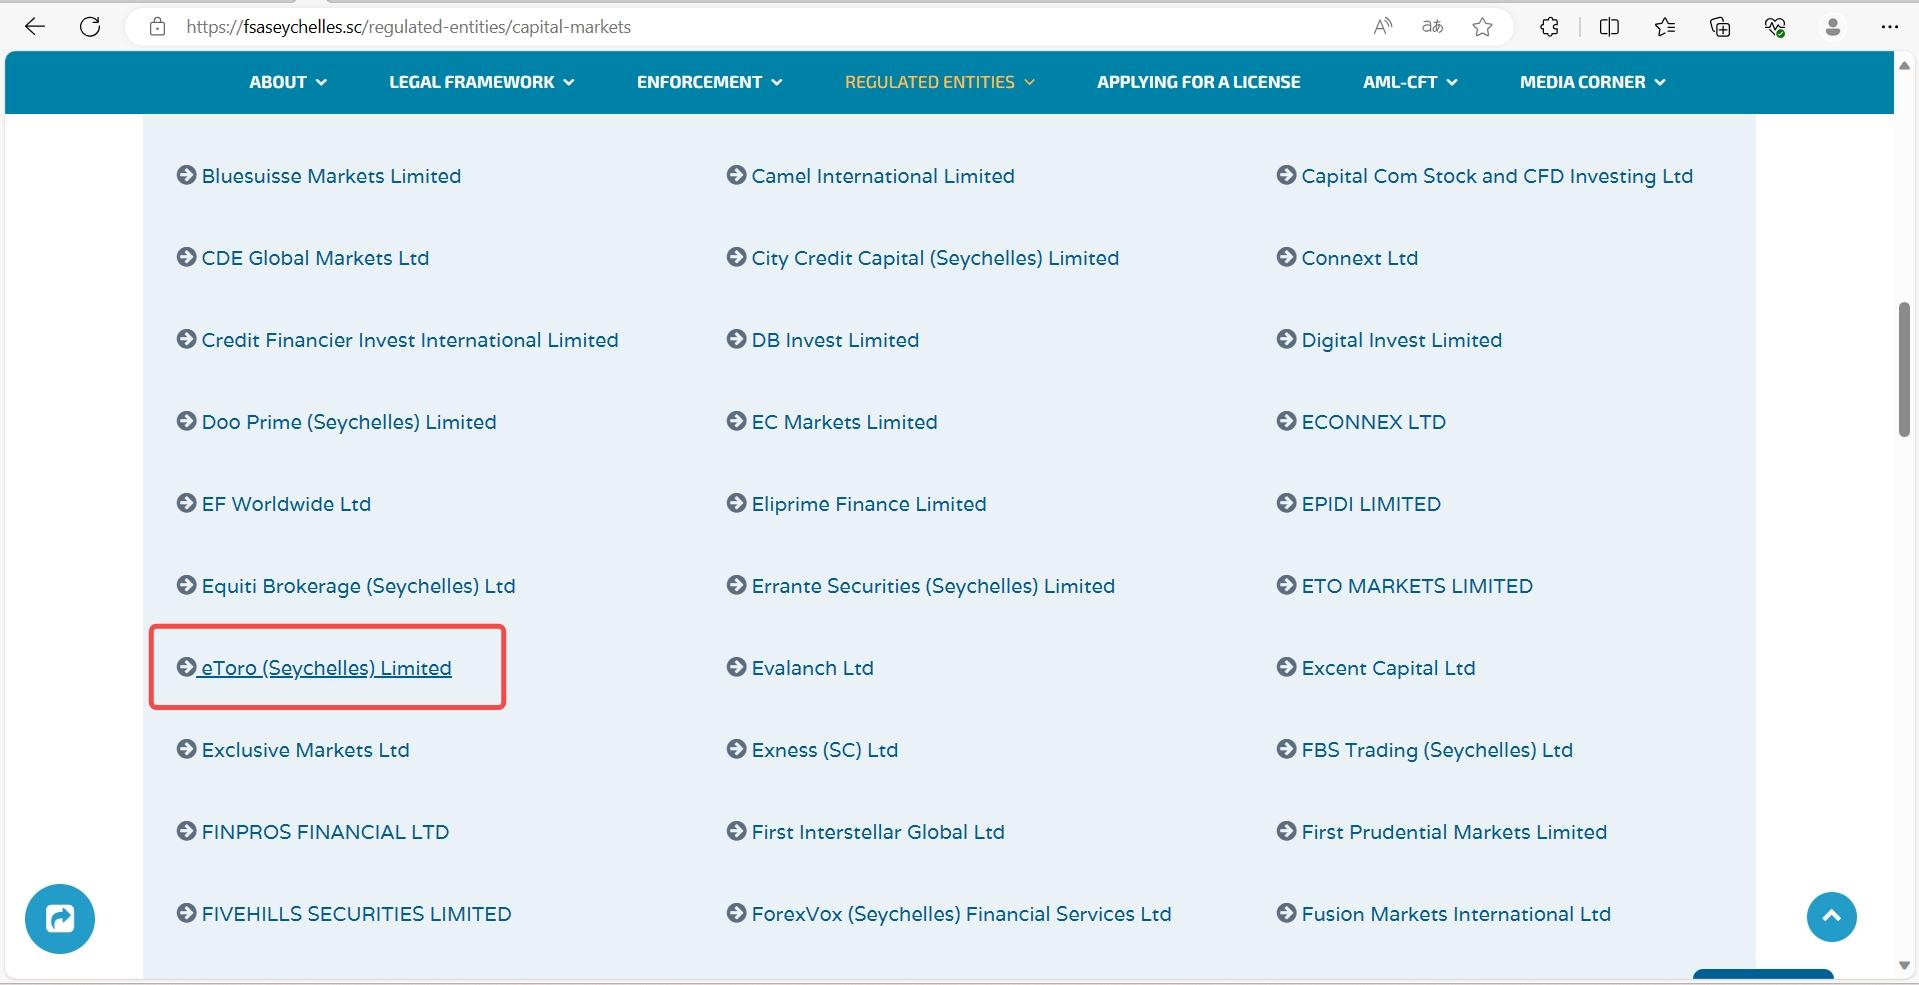Expand the AML-CFT dropdown menu
This screenshot has height=985, width=1919.
pos(1410,82)
